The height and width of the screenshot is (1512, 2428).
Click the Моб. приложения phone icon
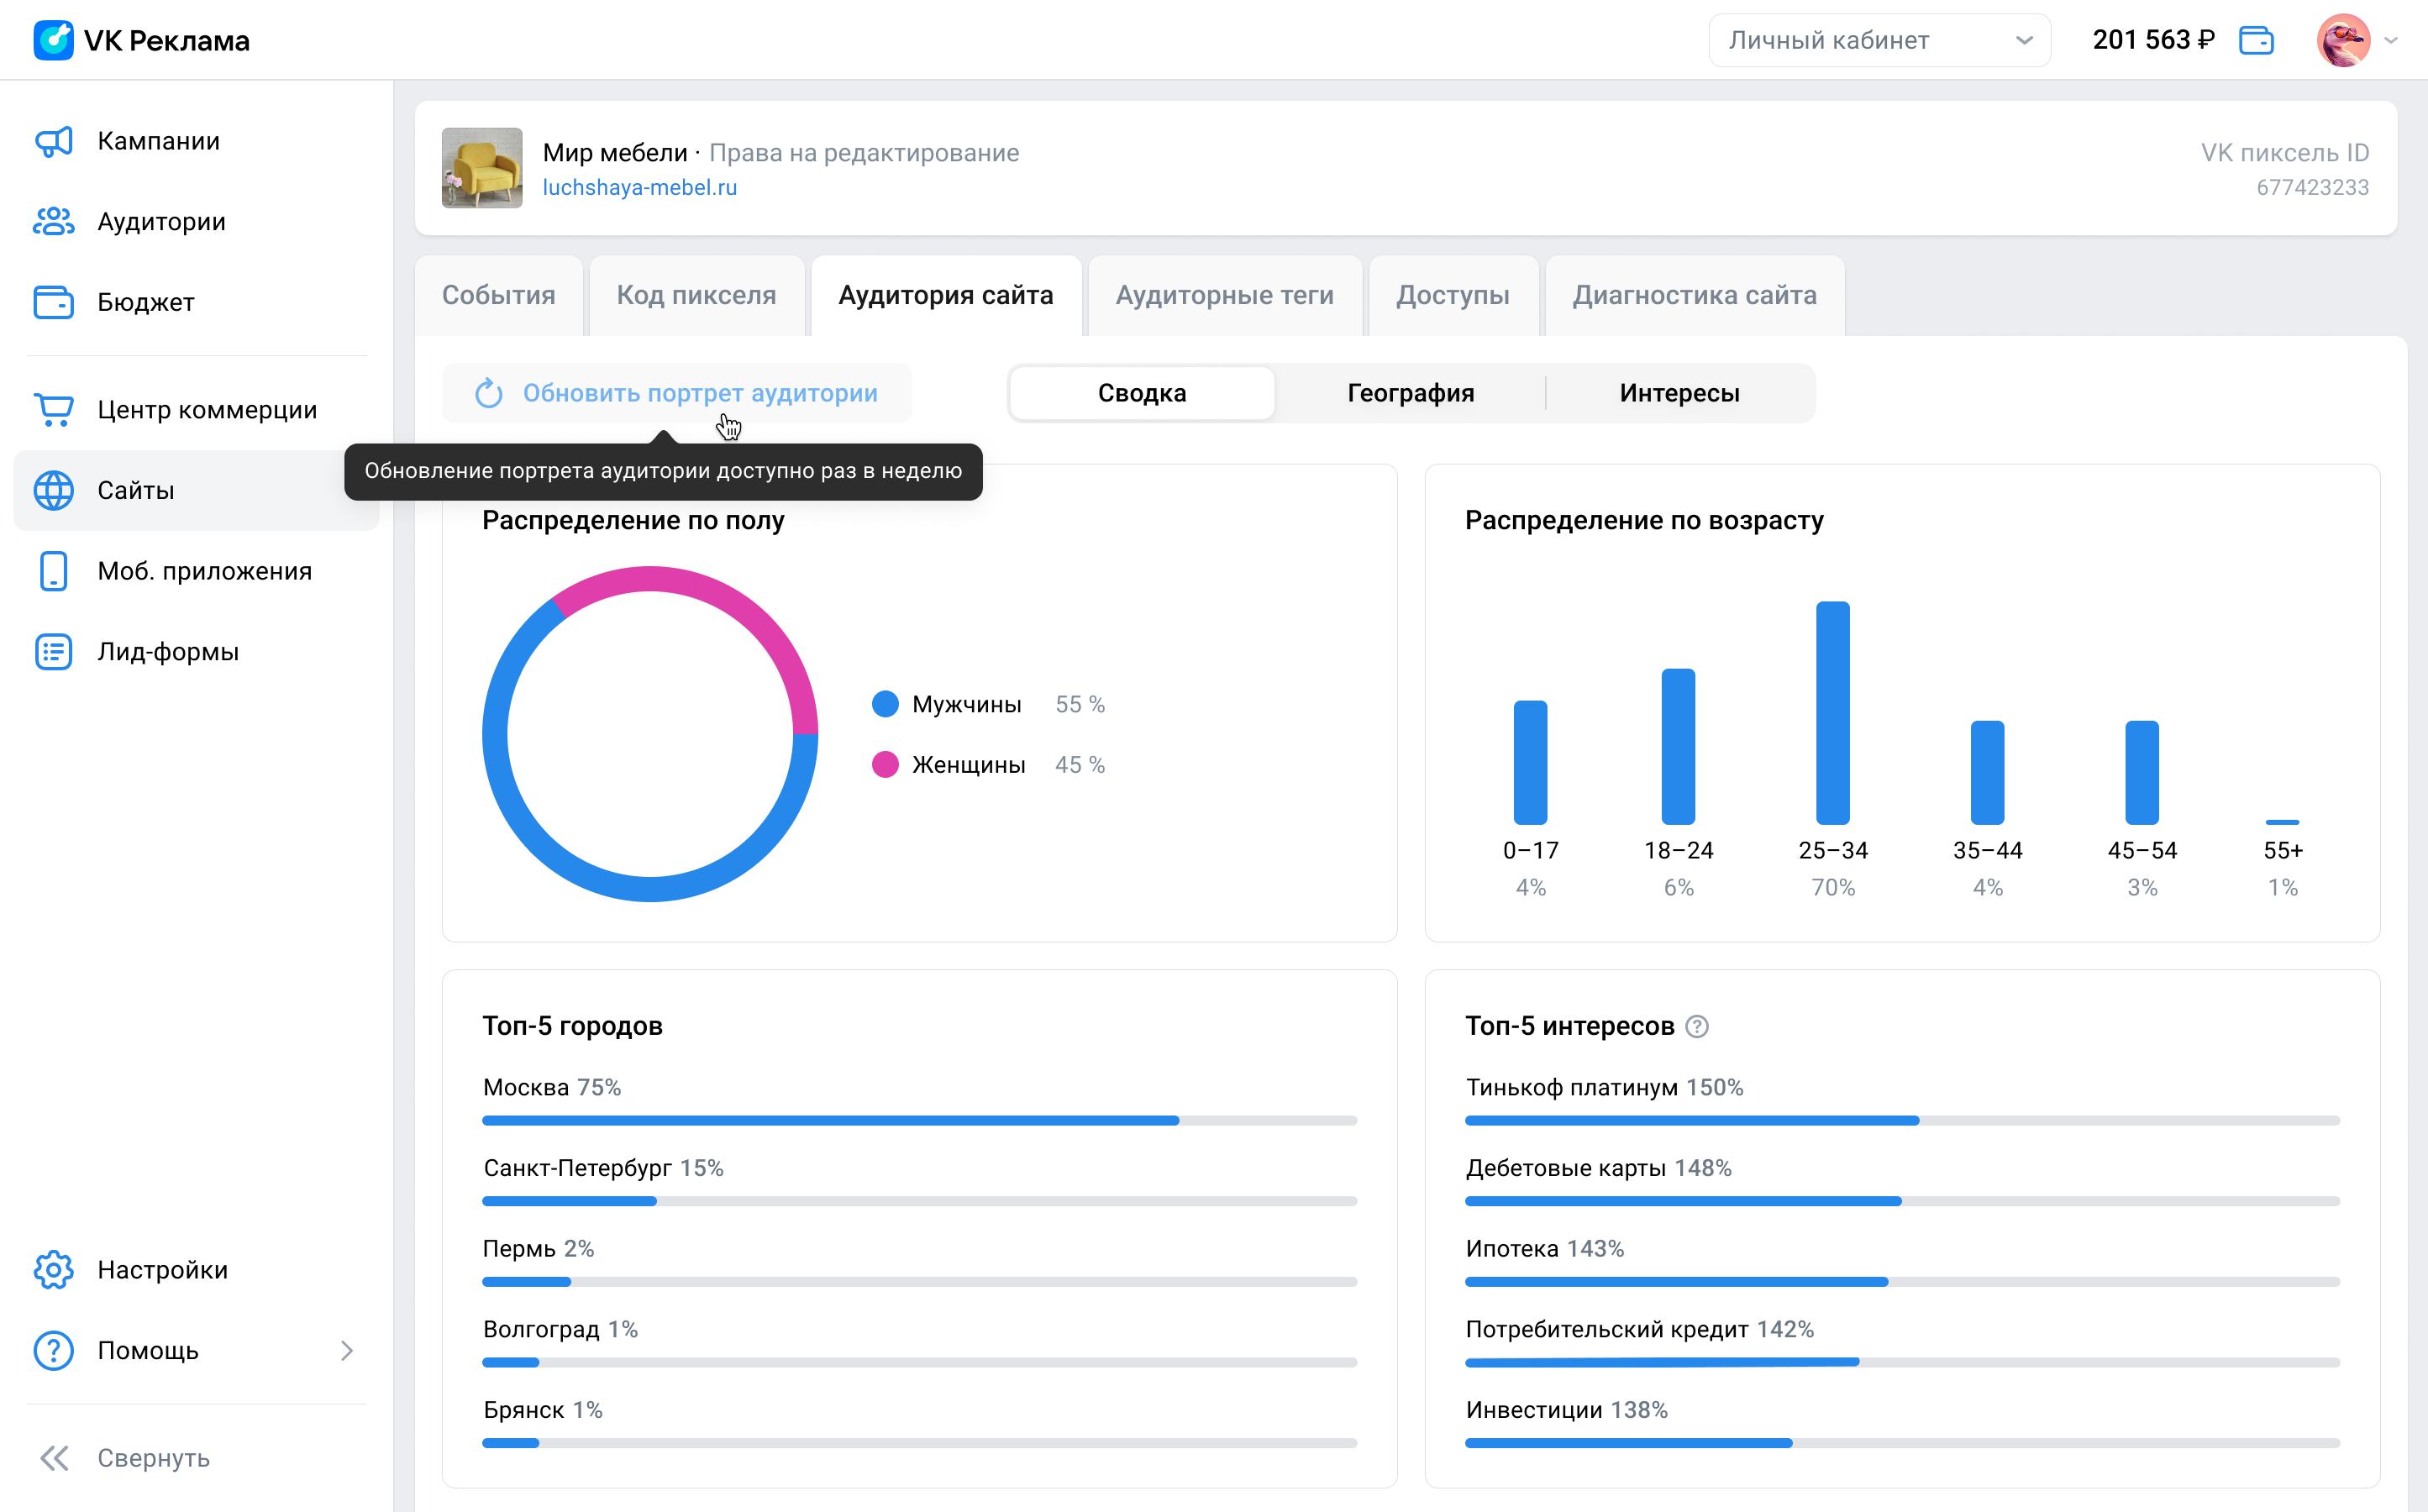tap(54, 571)
